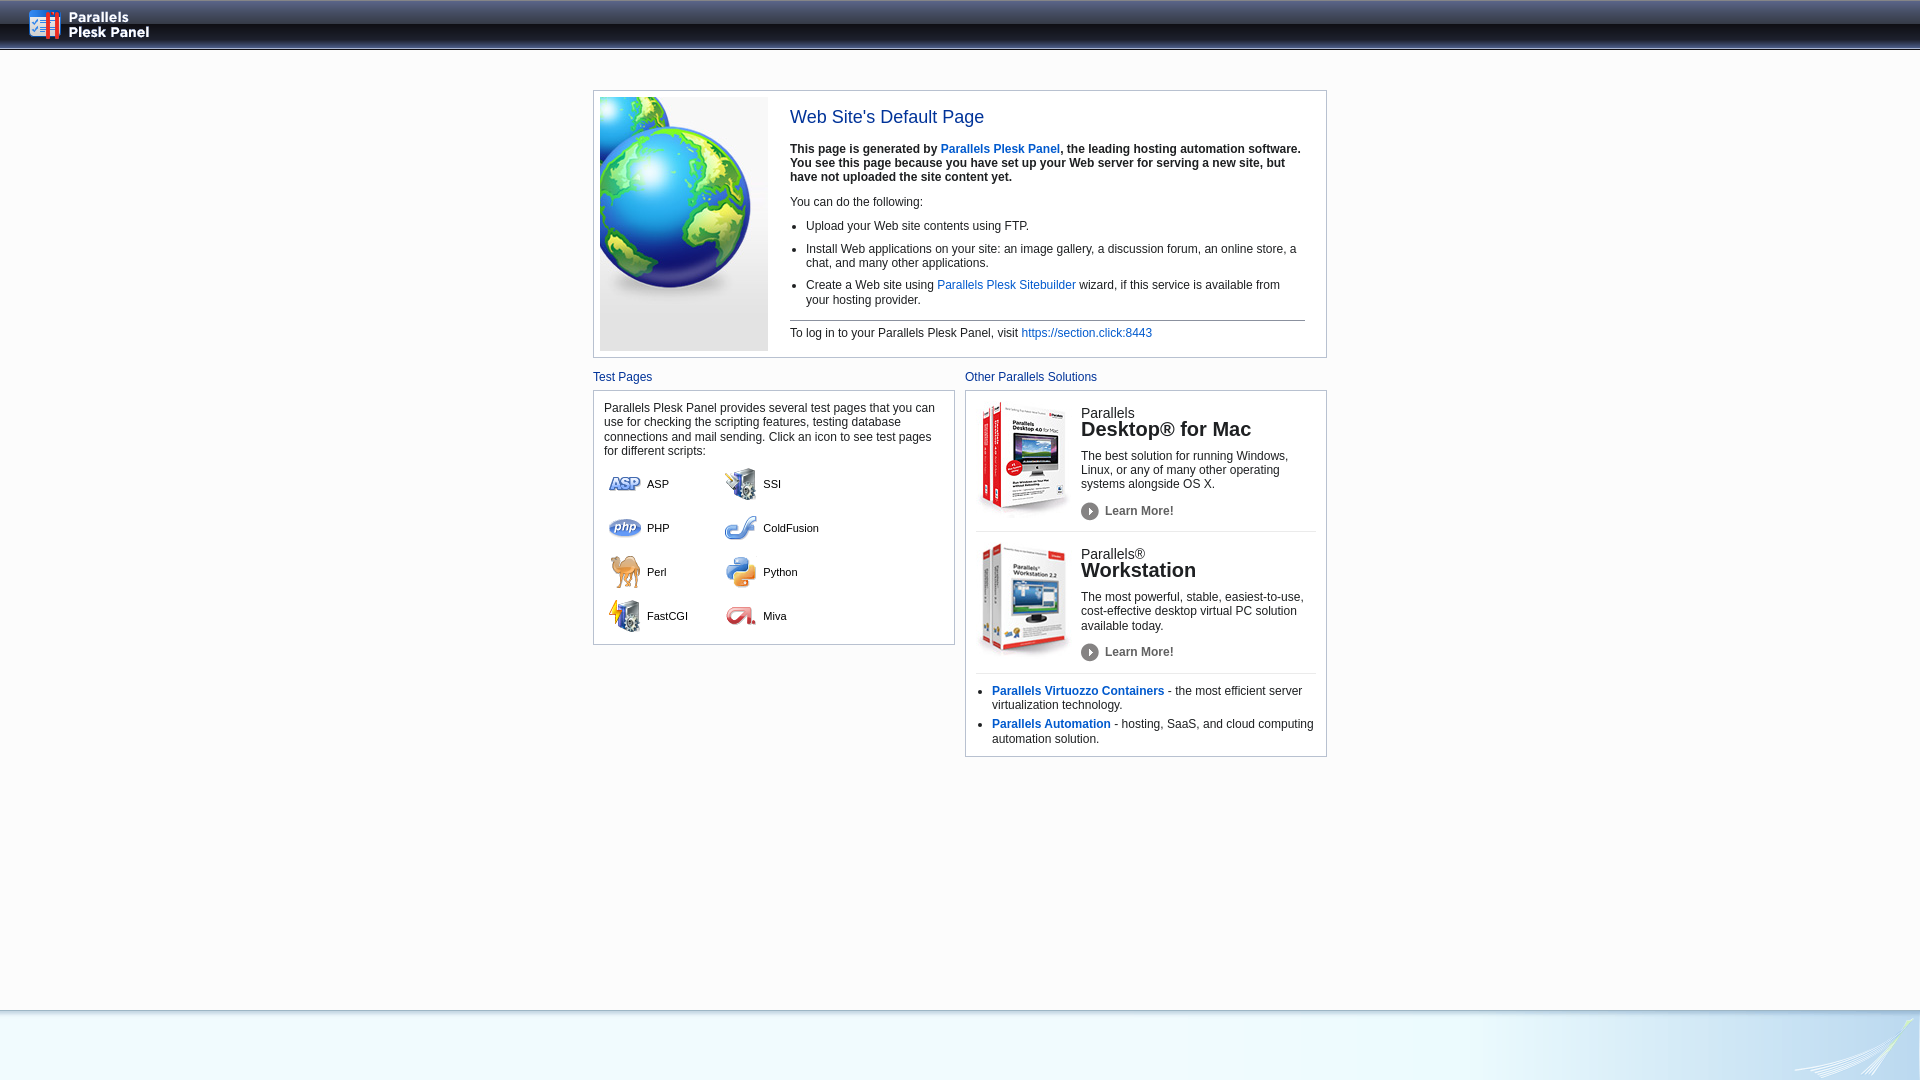1920x1080 pixels.
Task: Click the Python label
Action: click(780, 572)
